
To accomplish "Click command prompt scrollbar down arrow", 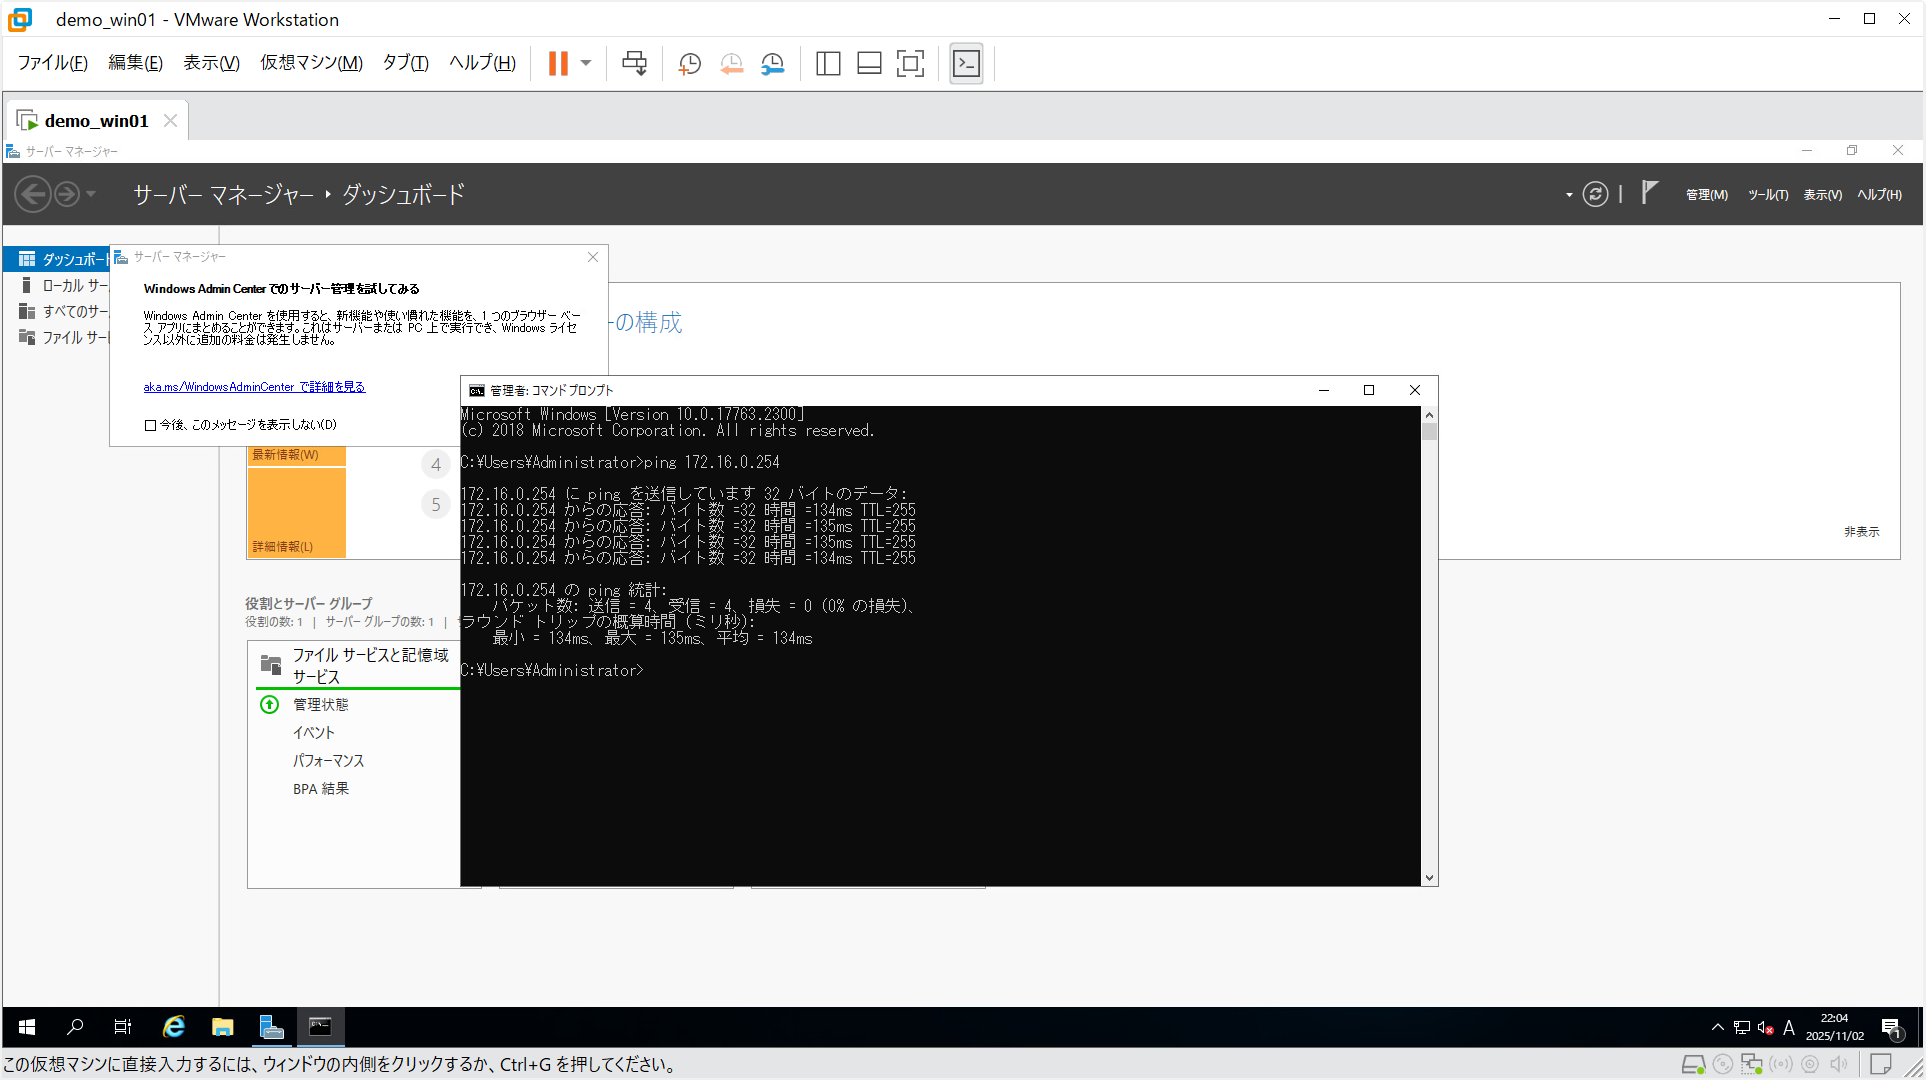I will click(1429, 877).
